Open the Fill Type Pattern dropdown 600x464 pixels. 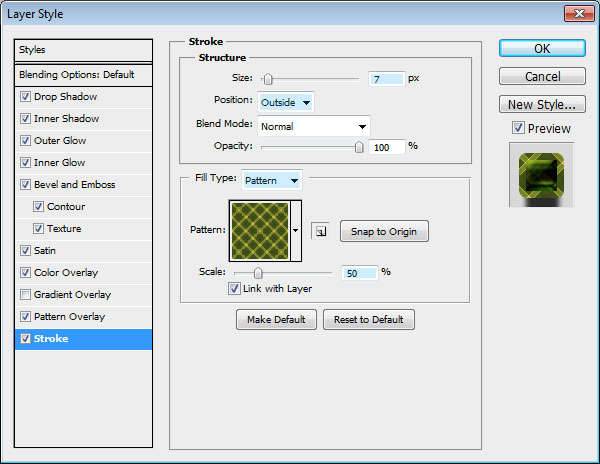click(x=272, y=181)
